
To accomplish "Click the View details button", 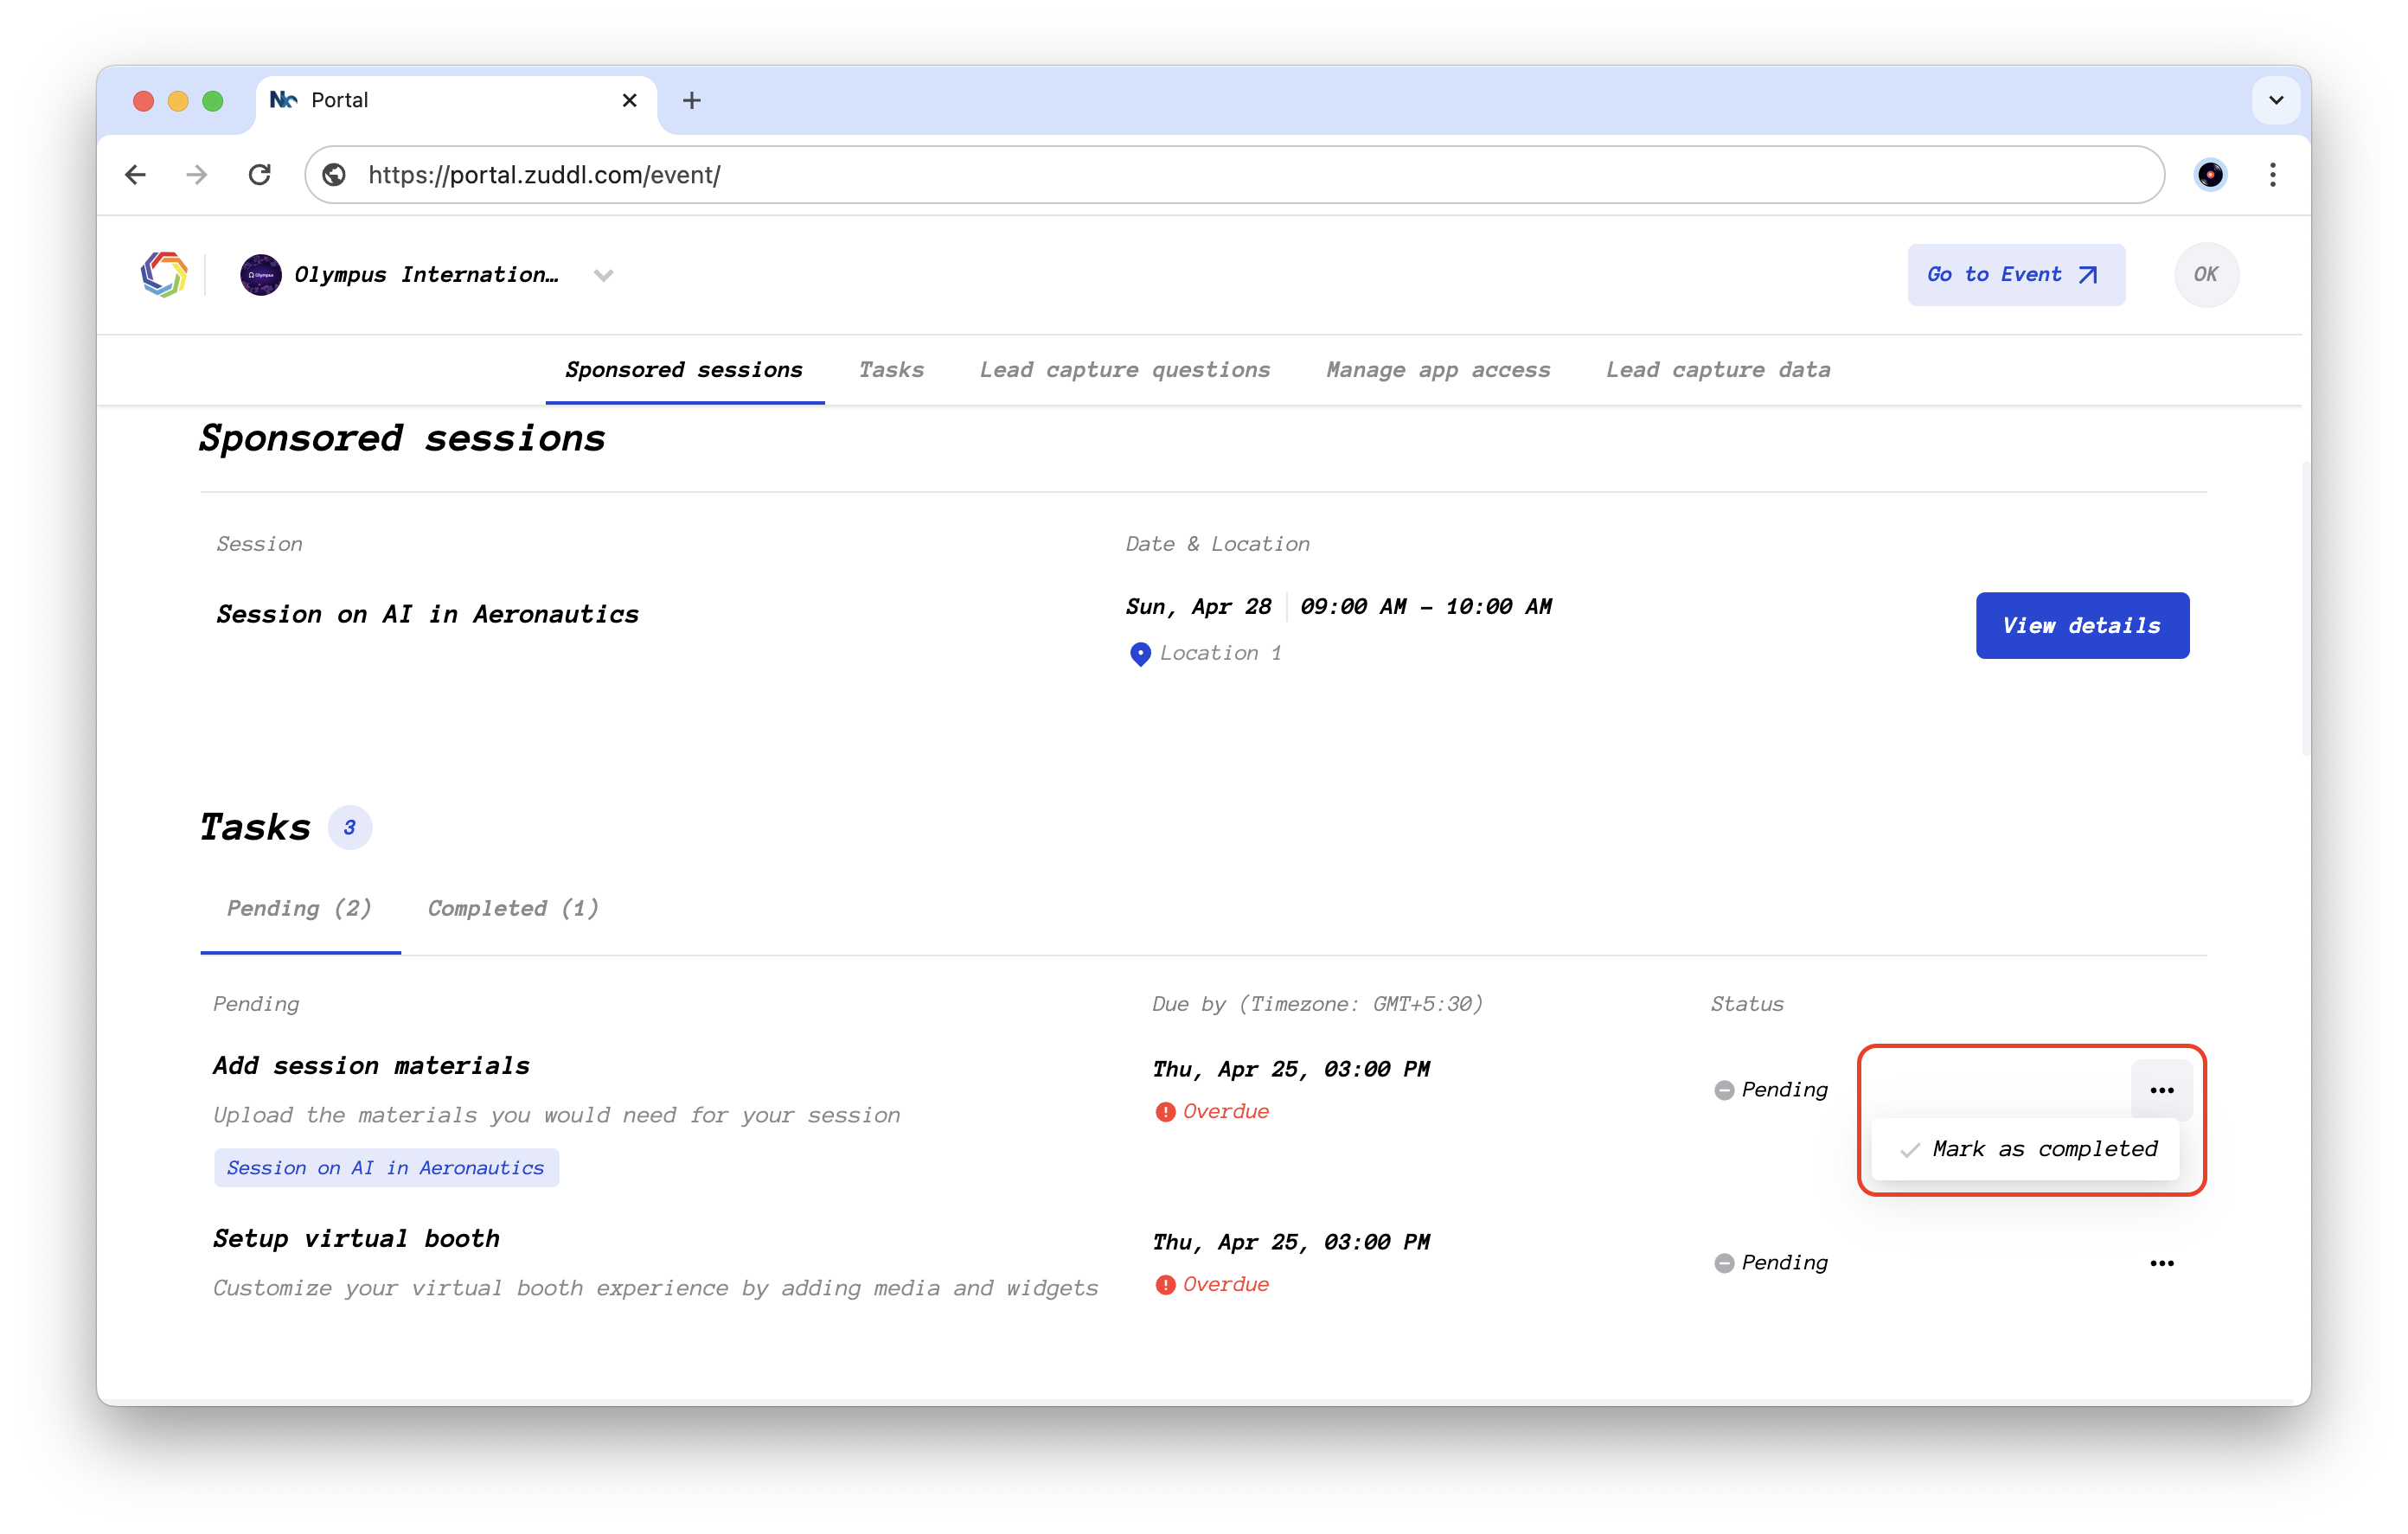I will point(2081,625).
